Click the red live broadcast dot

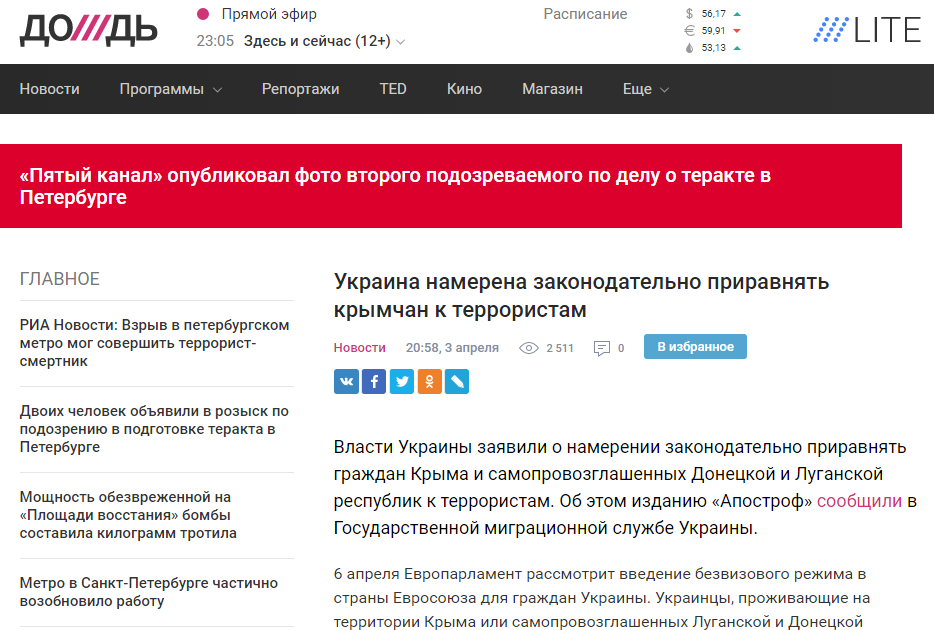click(x=203, y=14)
